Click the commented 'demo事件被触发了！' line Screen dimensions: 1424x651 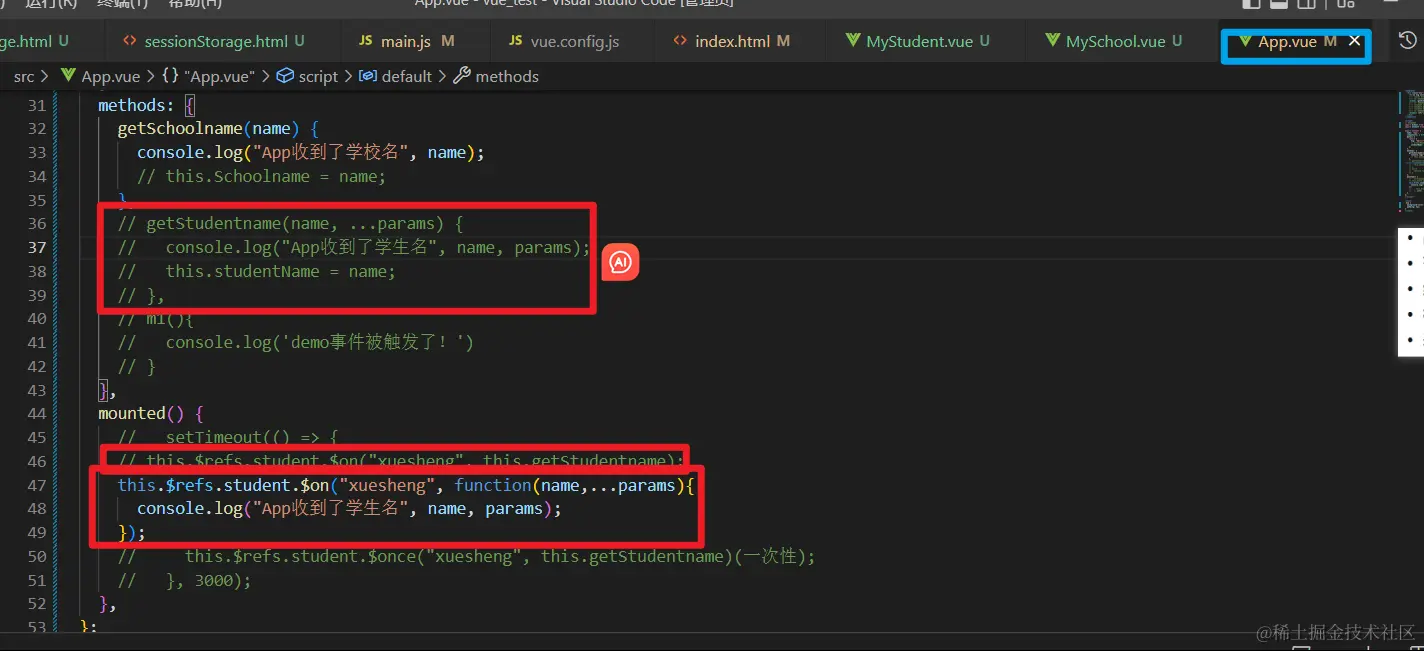click(296, 342)
